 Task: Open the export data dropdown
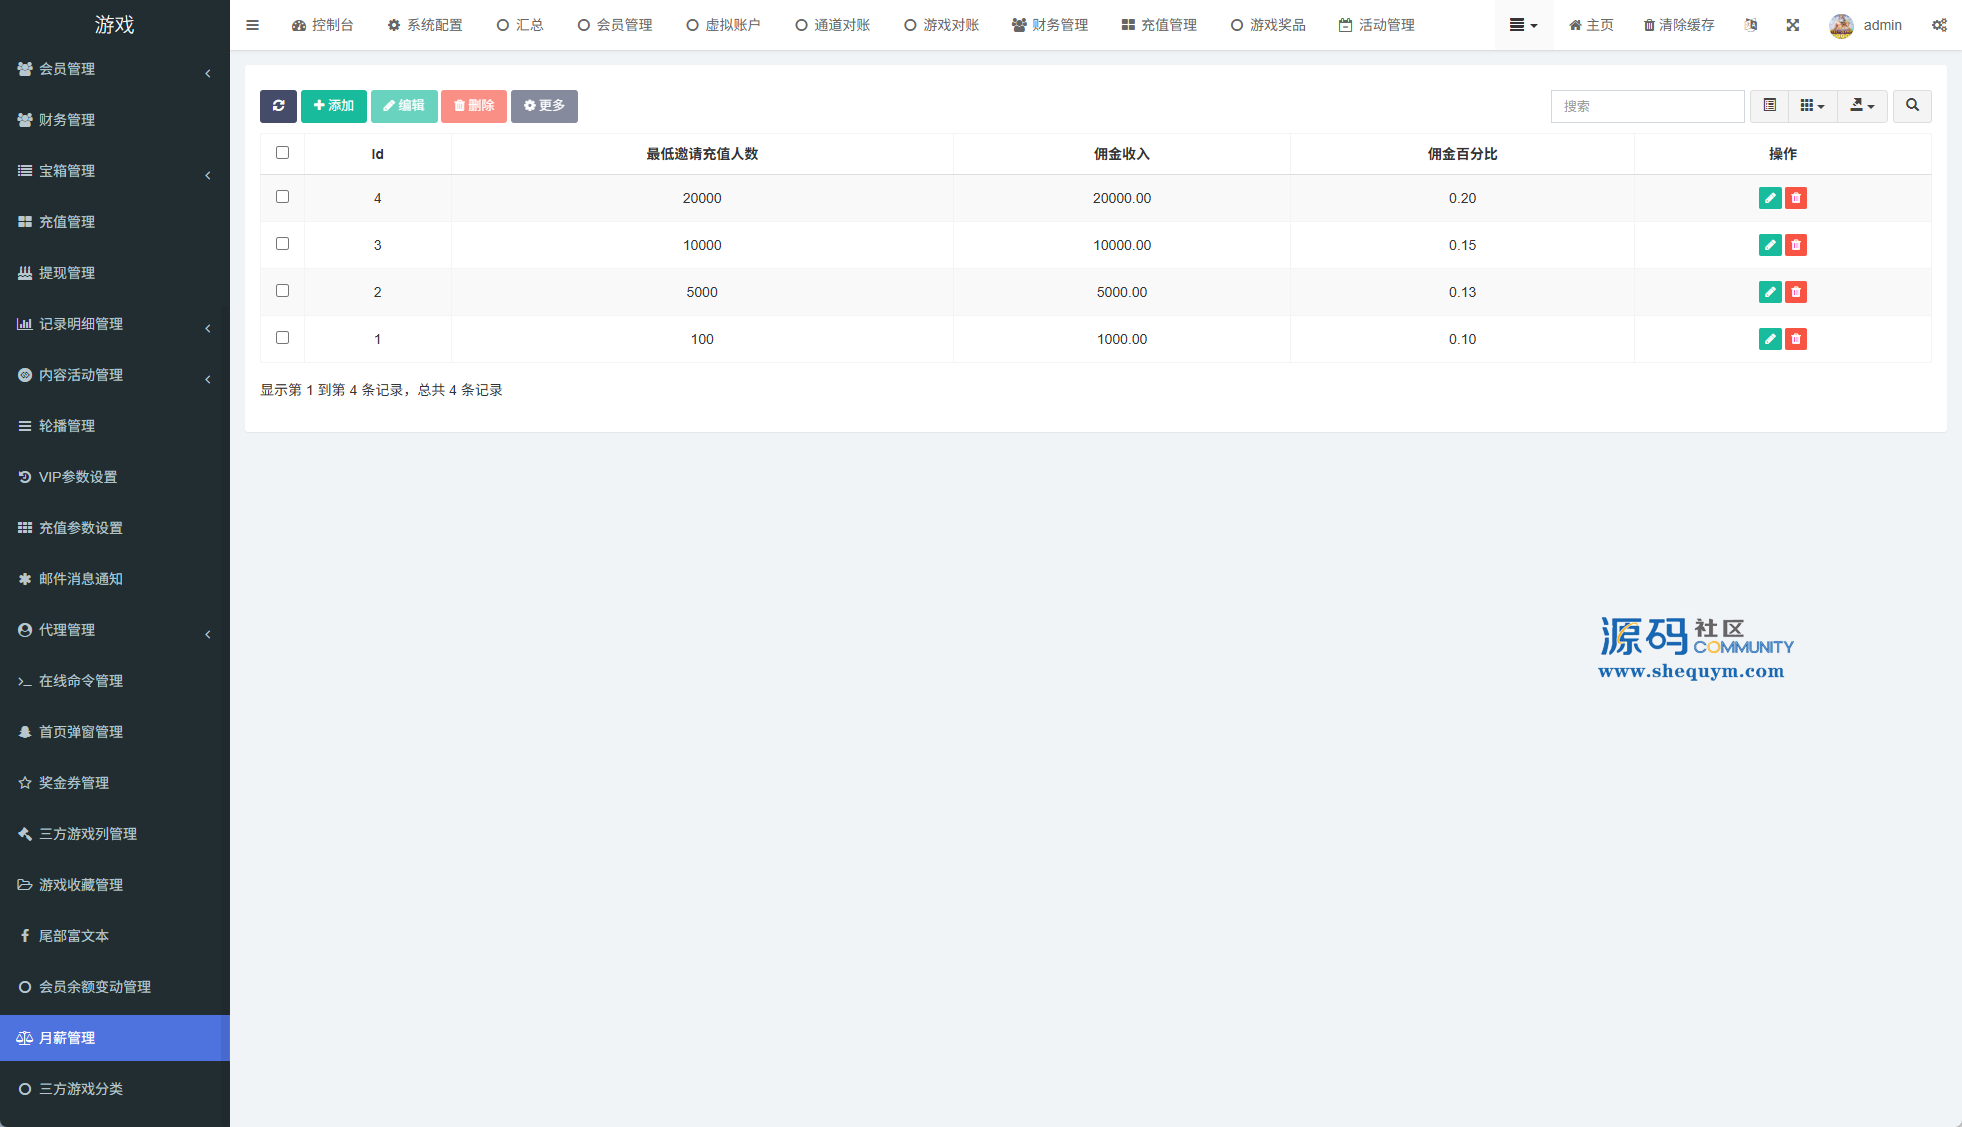pyautogui.click(x=1862, y=106)
